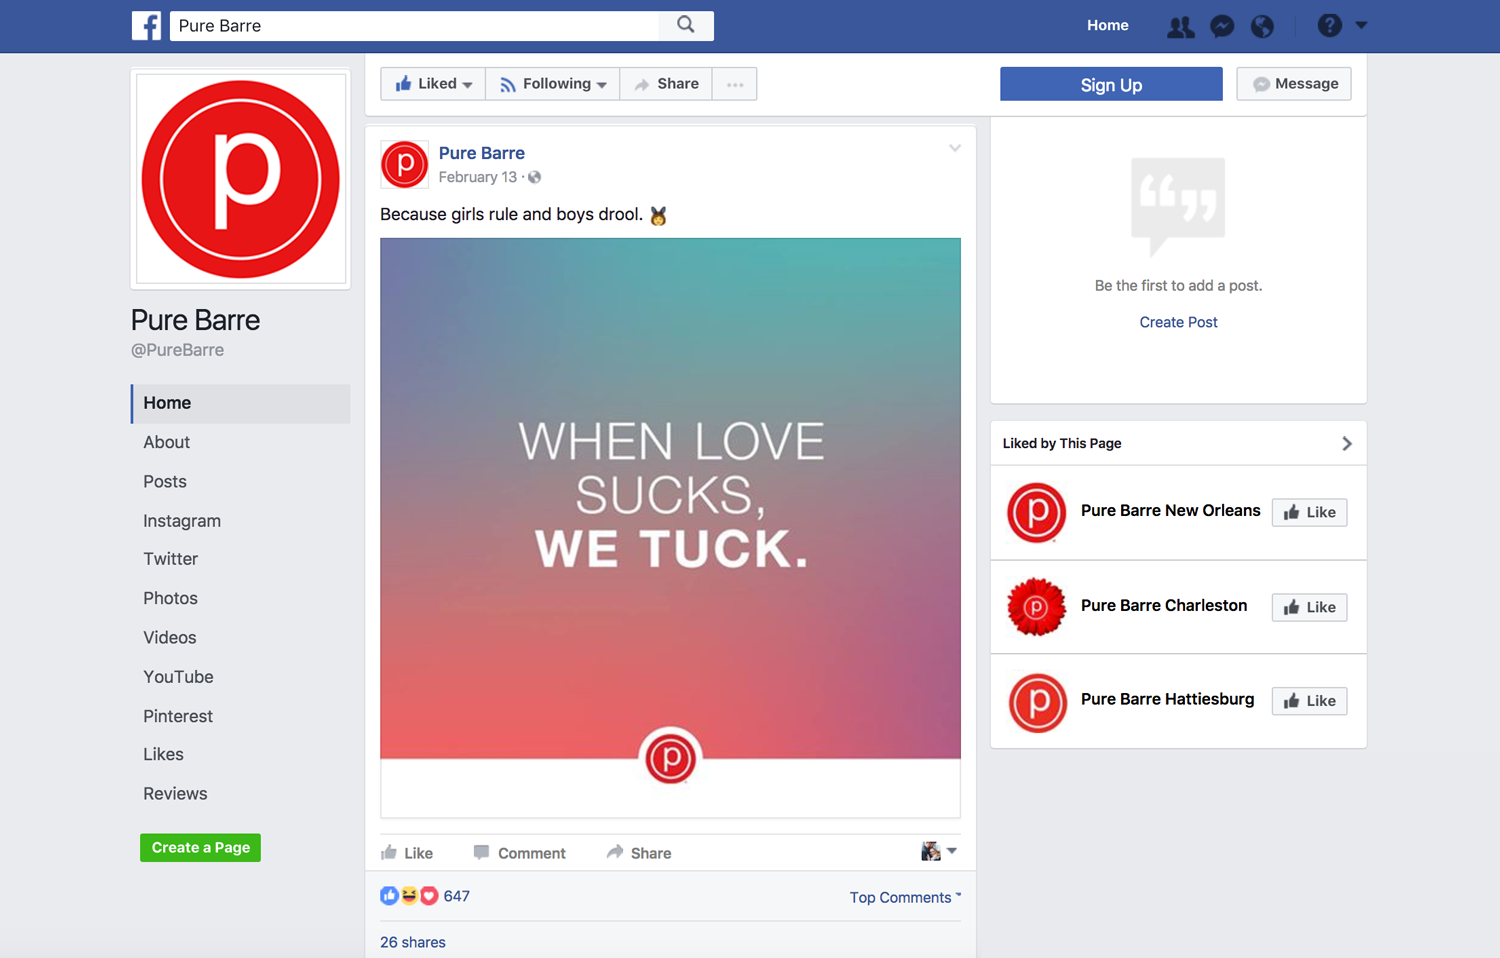Click the post author avatar icon

click(x=405, y=165)
